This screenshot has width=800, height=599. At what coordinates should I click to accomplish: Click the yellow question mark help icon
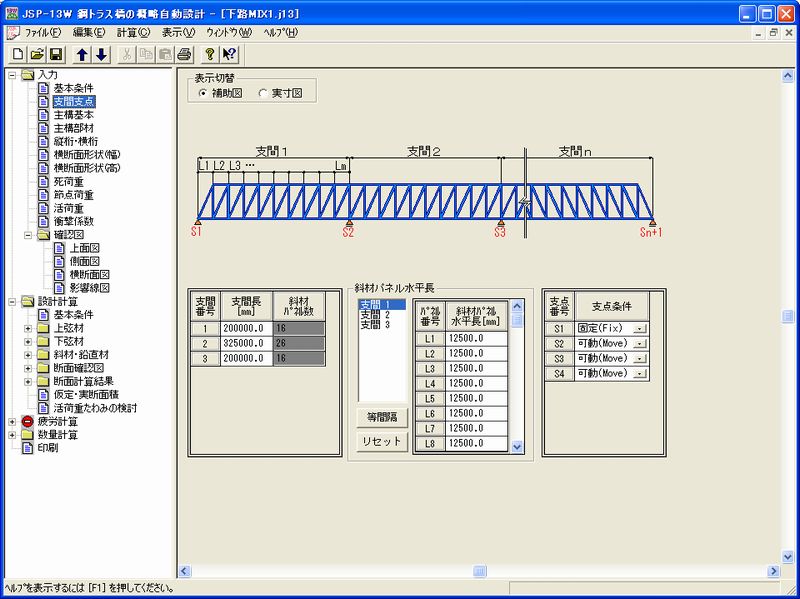[210, 54]
